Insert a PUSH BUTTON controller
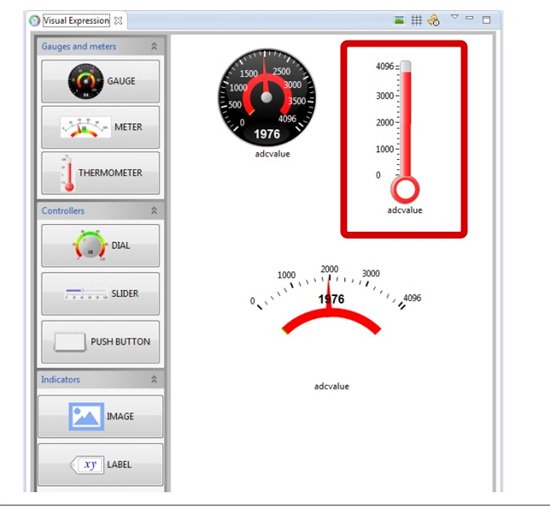This screenshot has height=509, width=550. (100, 342)
